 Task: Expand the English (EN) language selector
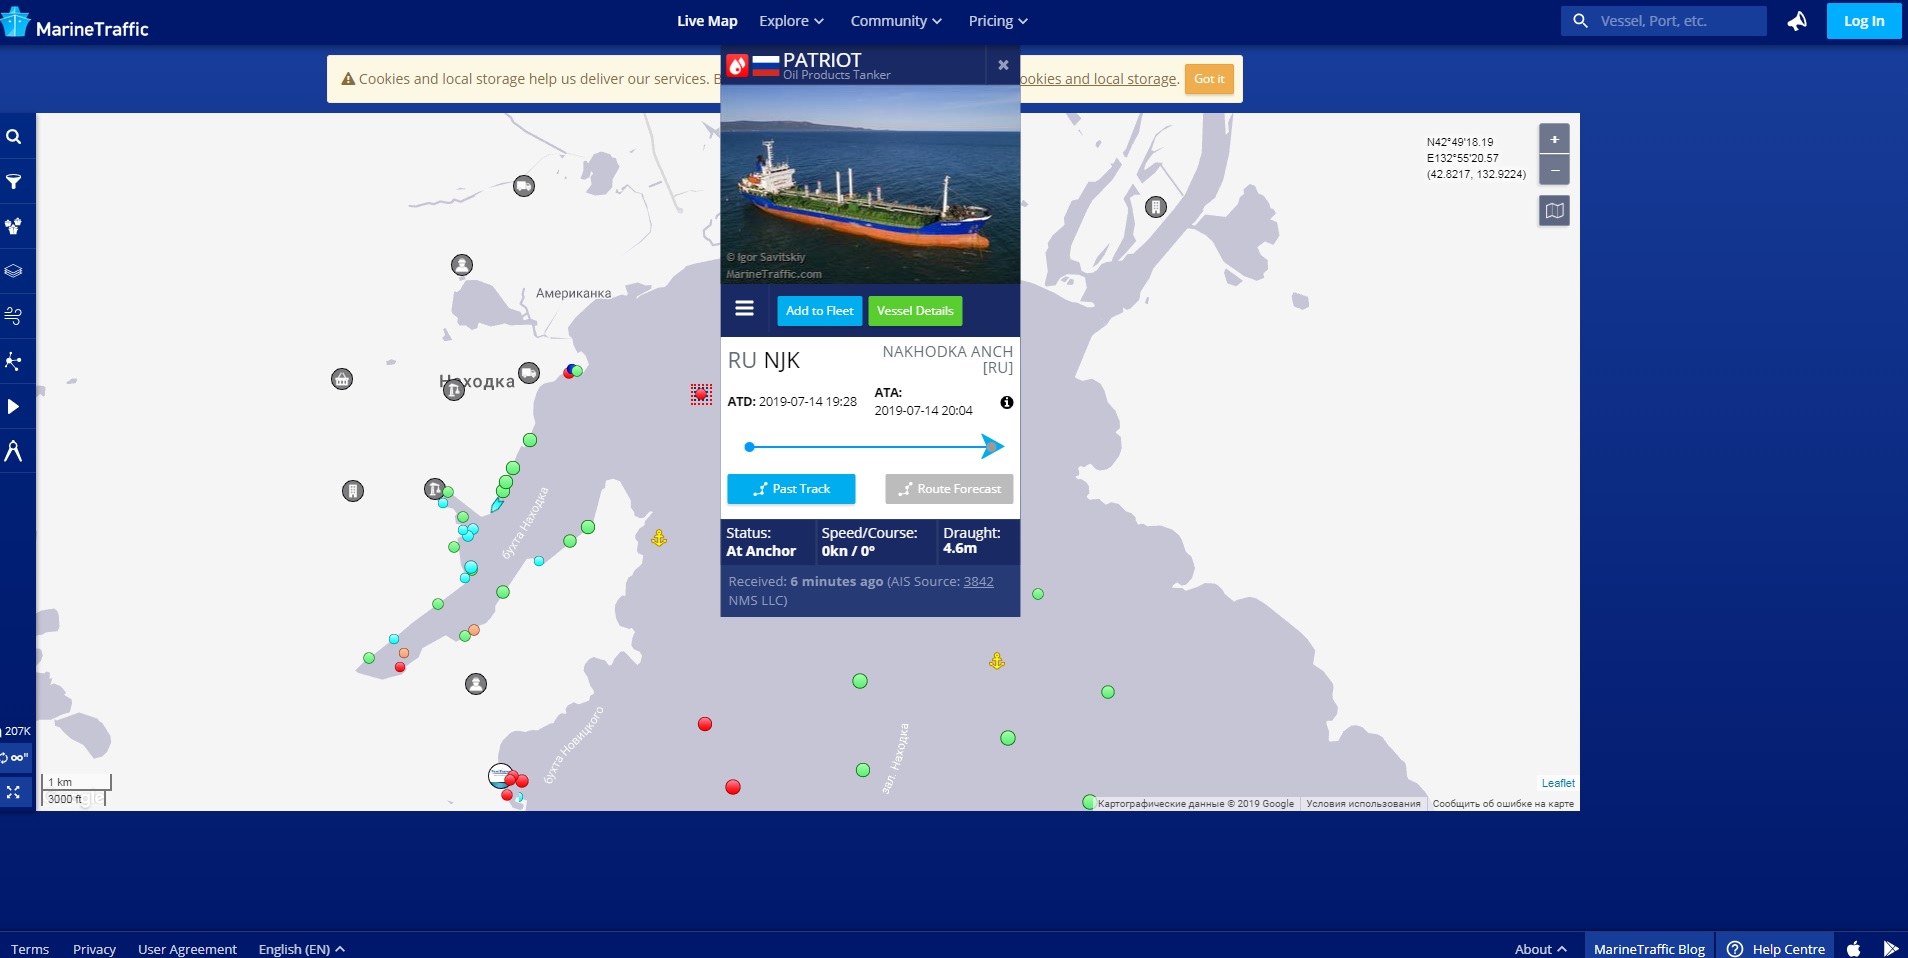coord(301,949)
